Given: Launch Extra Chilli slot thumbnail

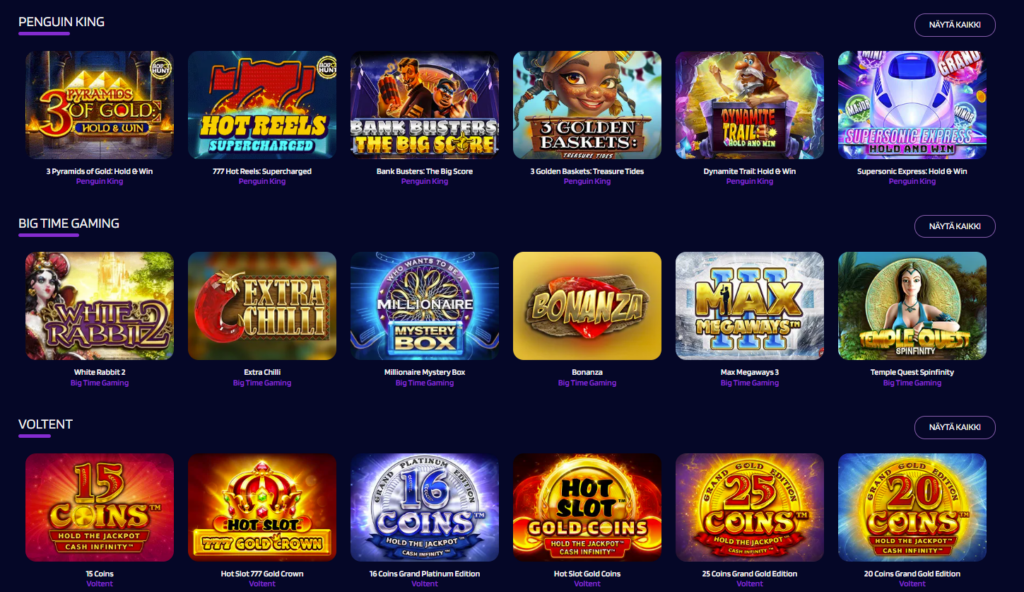Looking at the screenshot, I should tap(262, 306).
